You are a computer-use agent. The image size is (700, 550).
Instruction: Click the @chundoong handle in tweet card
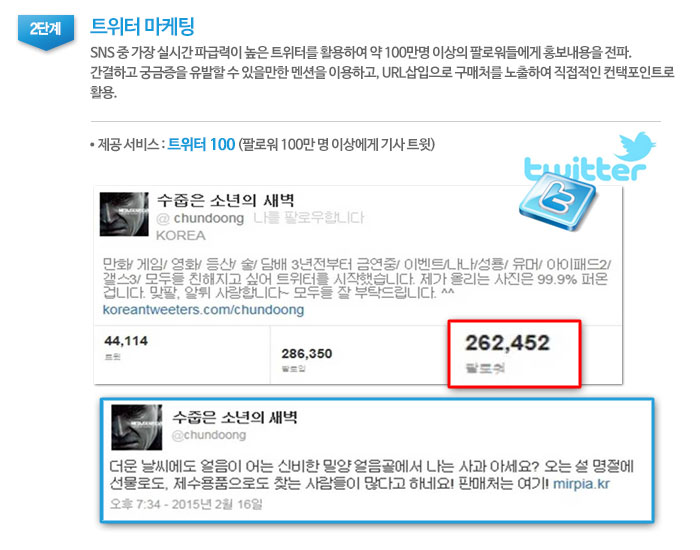209,435
